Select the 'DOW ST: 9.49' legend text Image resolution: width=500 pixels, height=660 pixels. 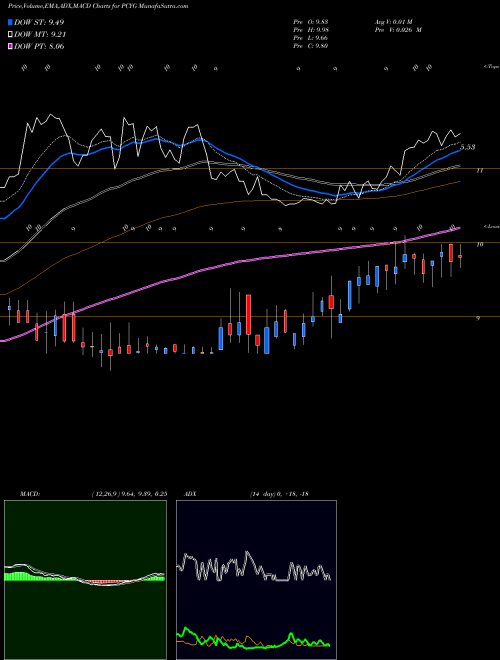pos(39,22)
